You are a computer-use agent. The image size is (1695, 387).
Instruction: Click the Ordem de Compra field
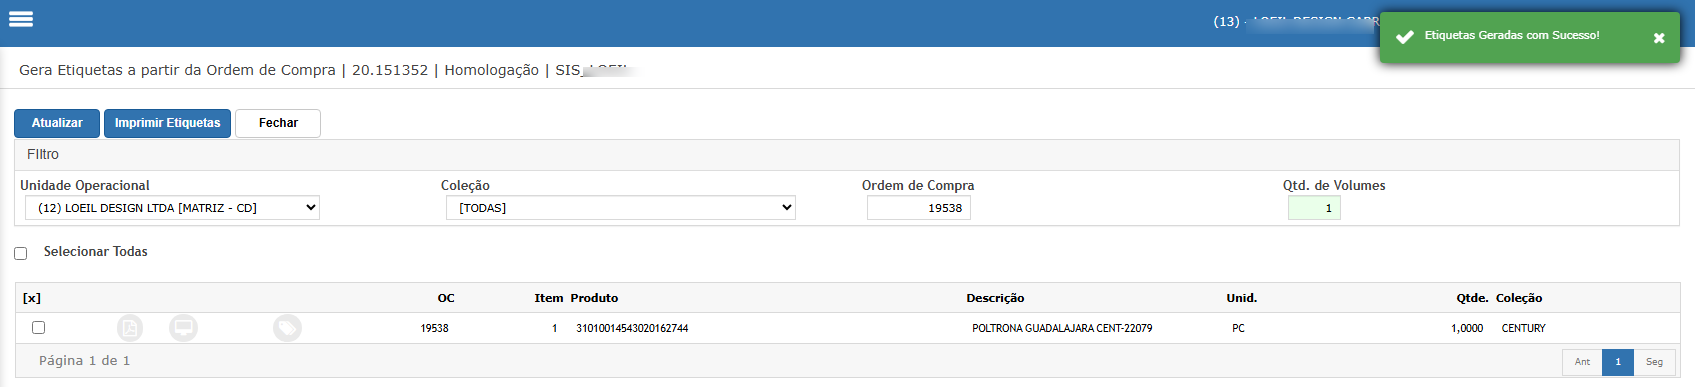coord(919,208)
